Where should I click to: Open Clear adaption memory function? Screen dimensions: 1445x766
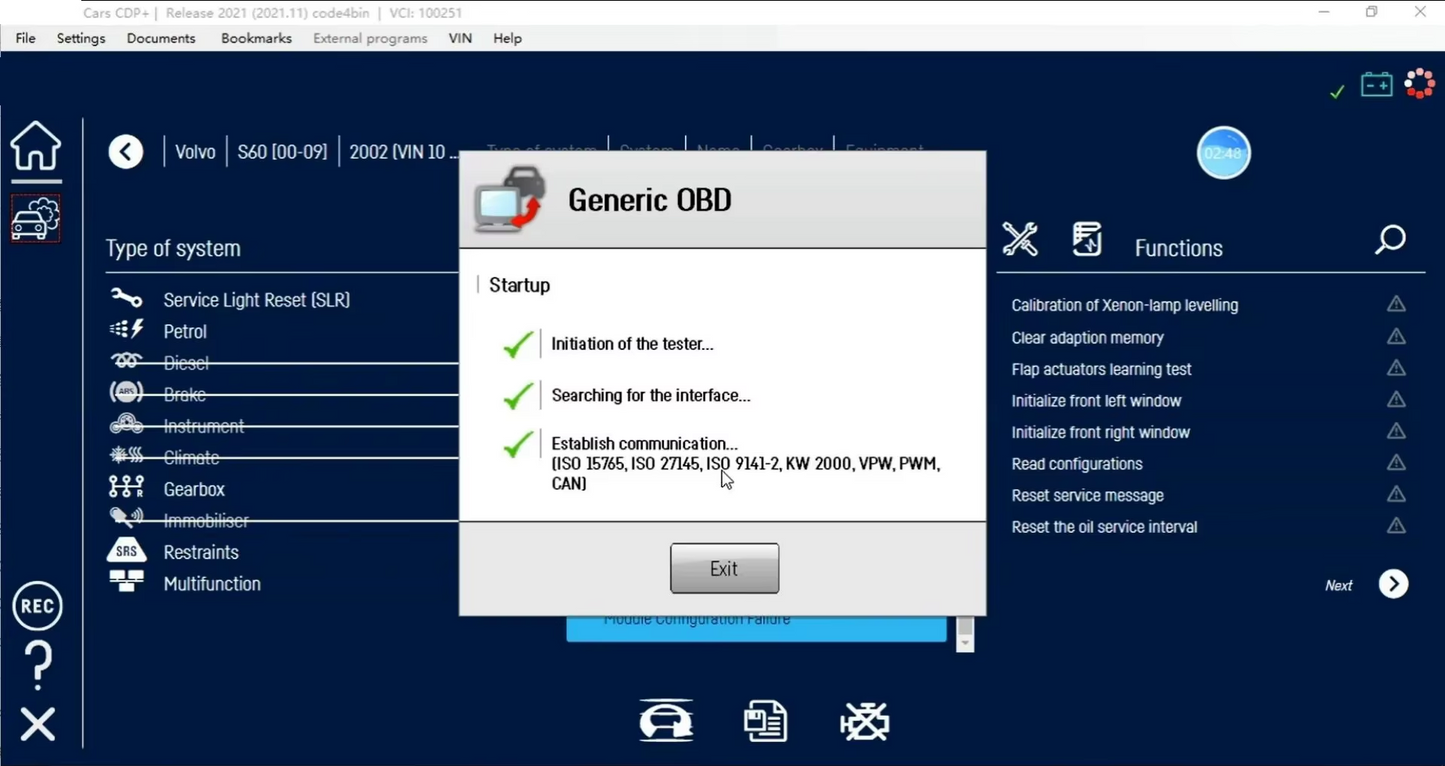1088,338
